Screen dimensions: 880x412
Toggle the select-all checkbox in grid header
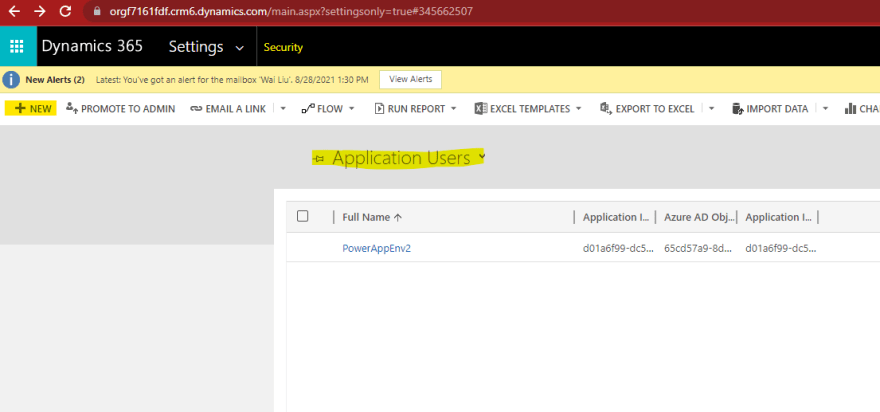pos(302,216)
